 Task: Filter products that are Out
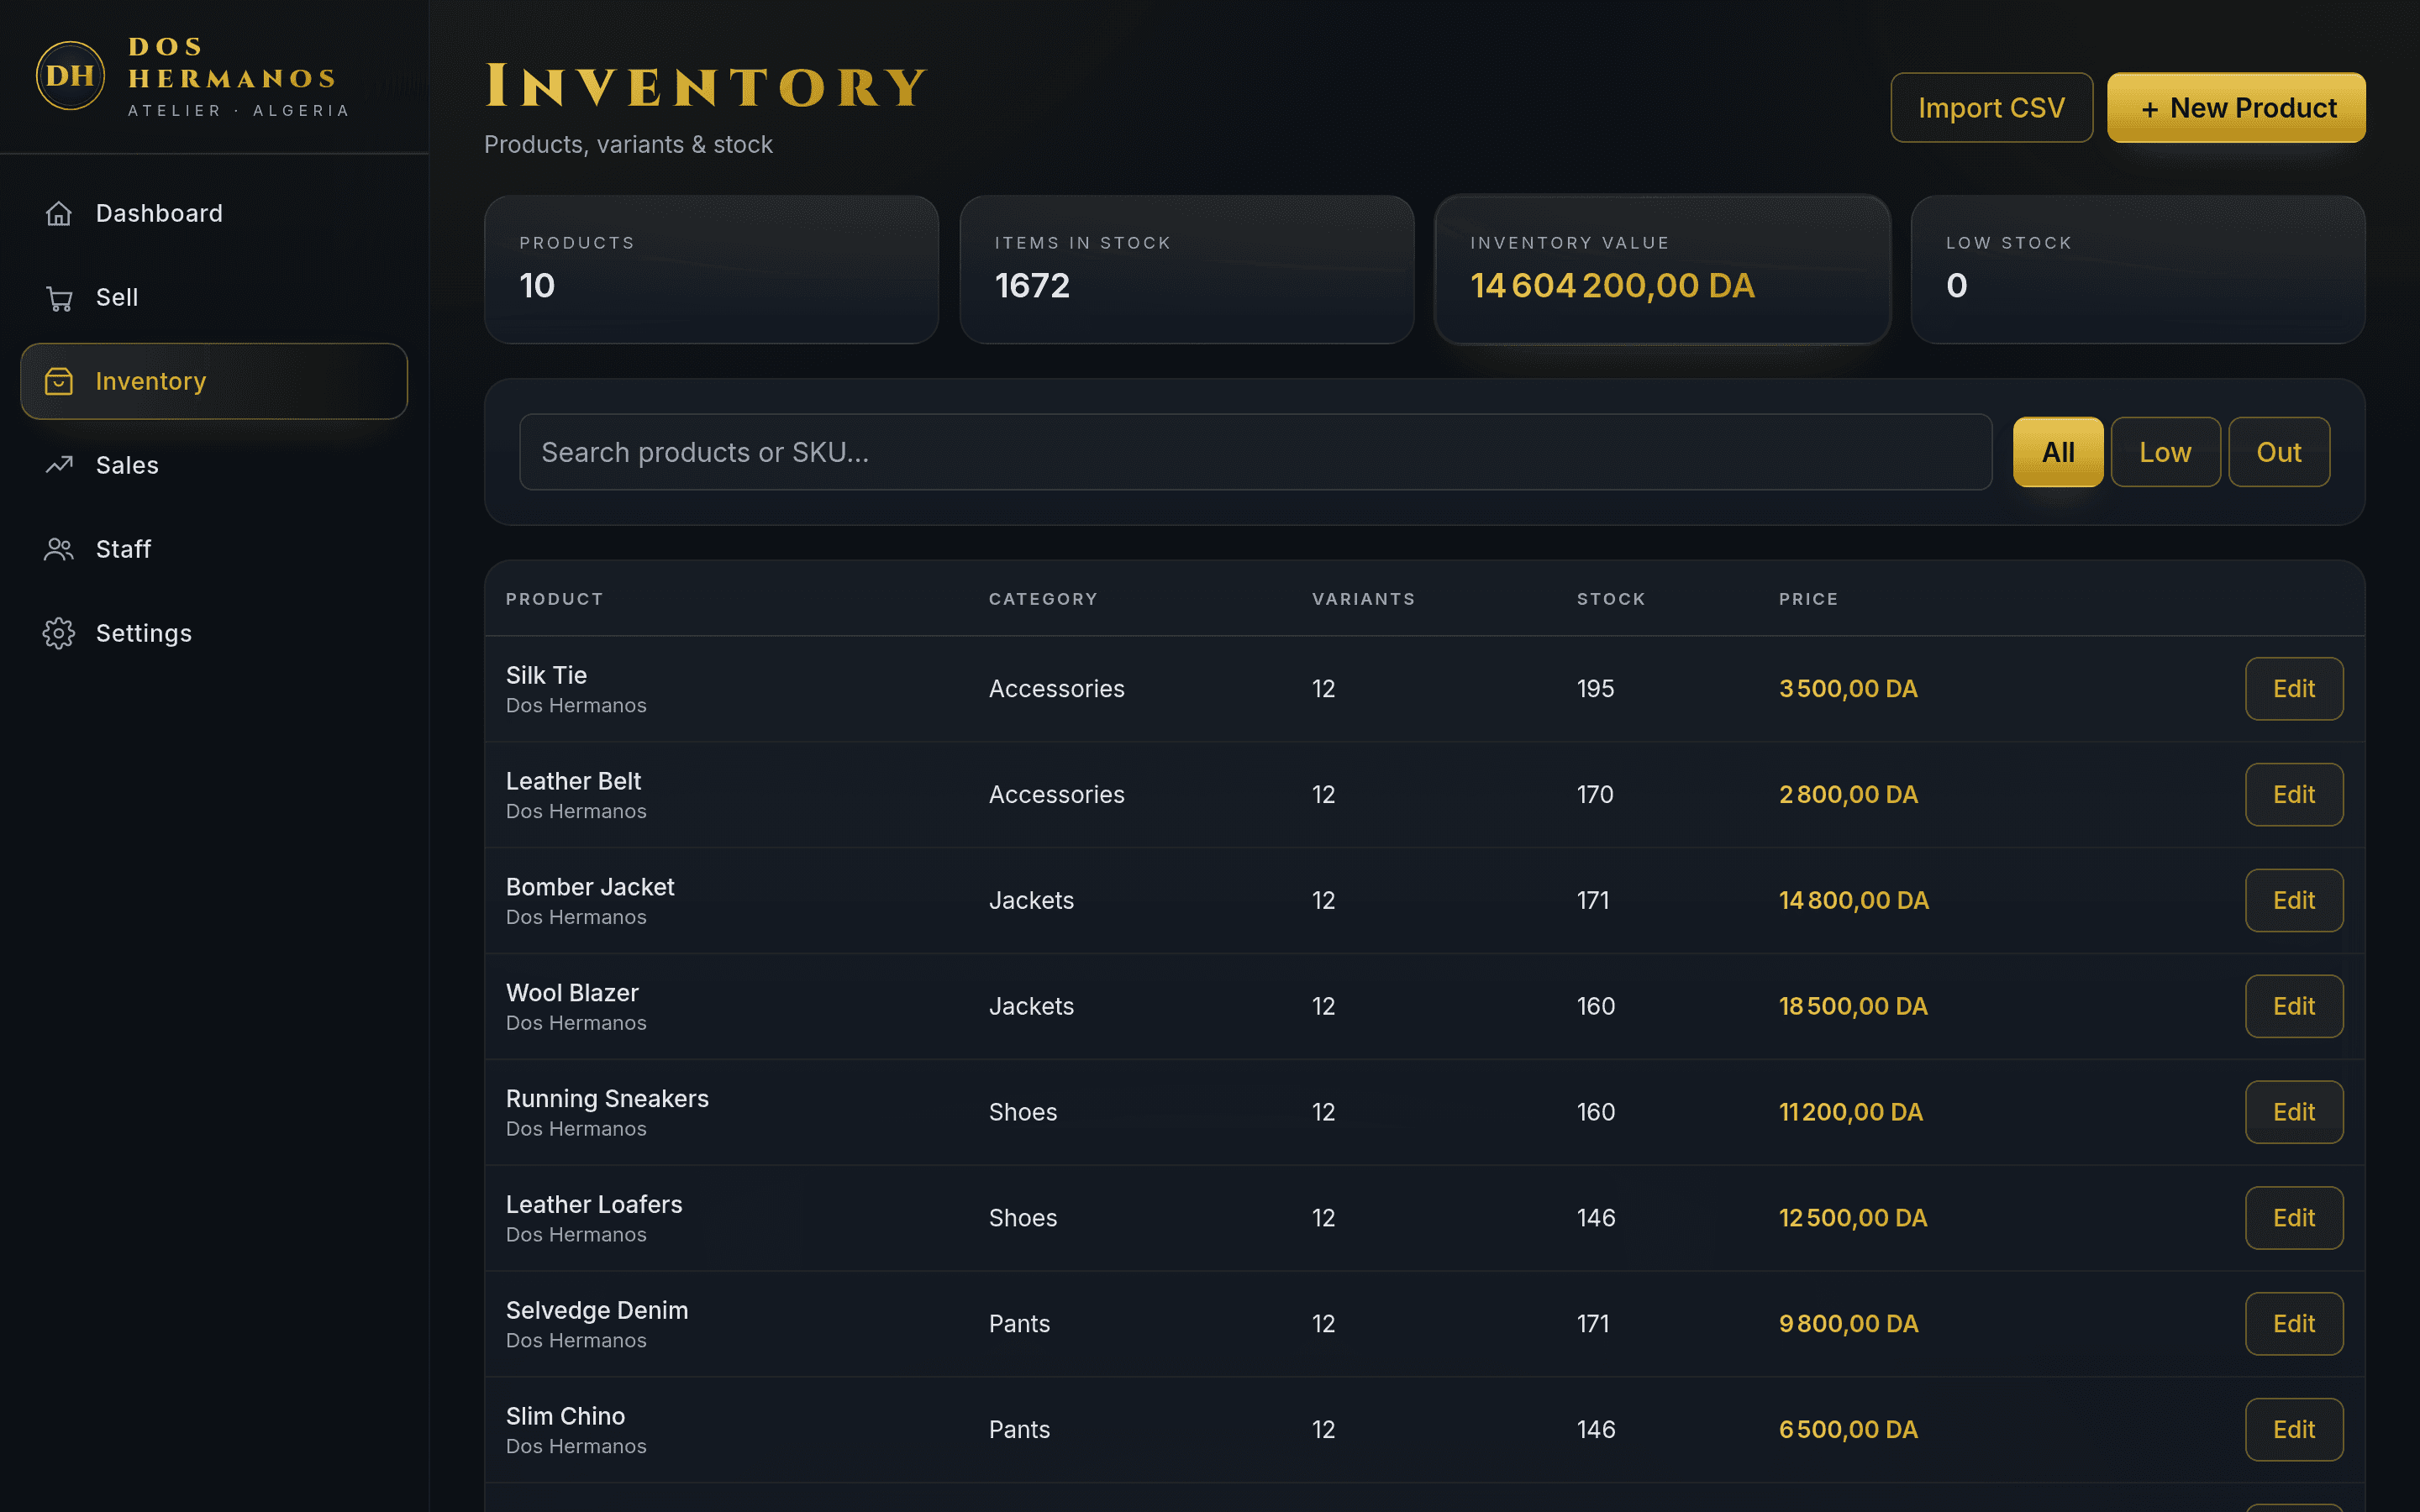coord(2279,452)
